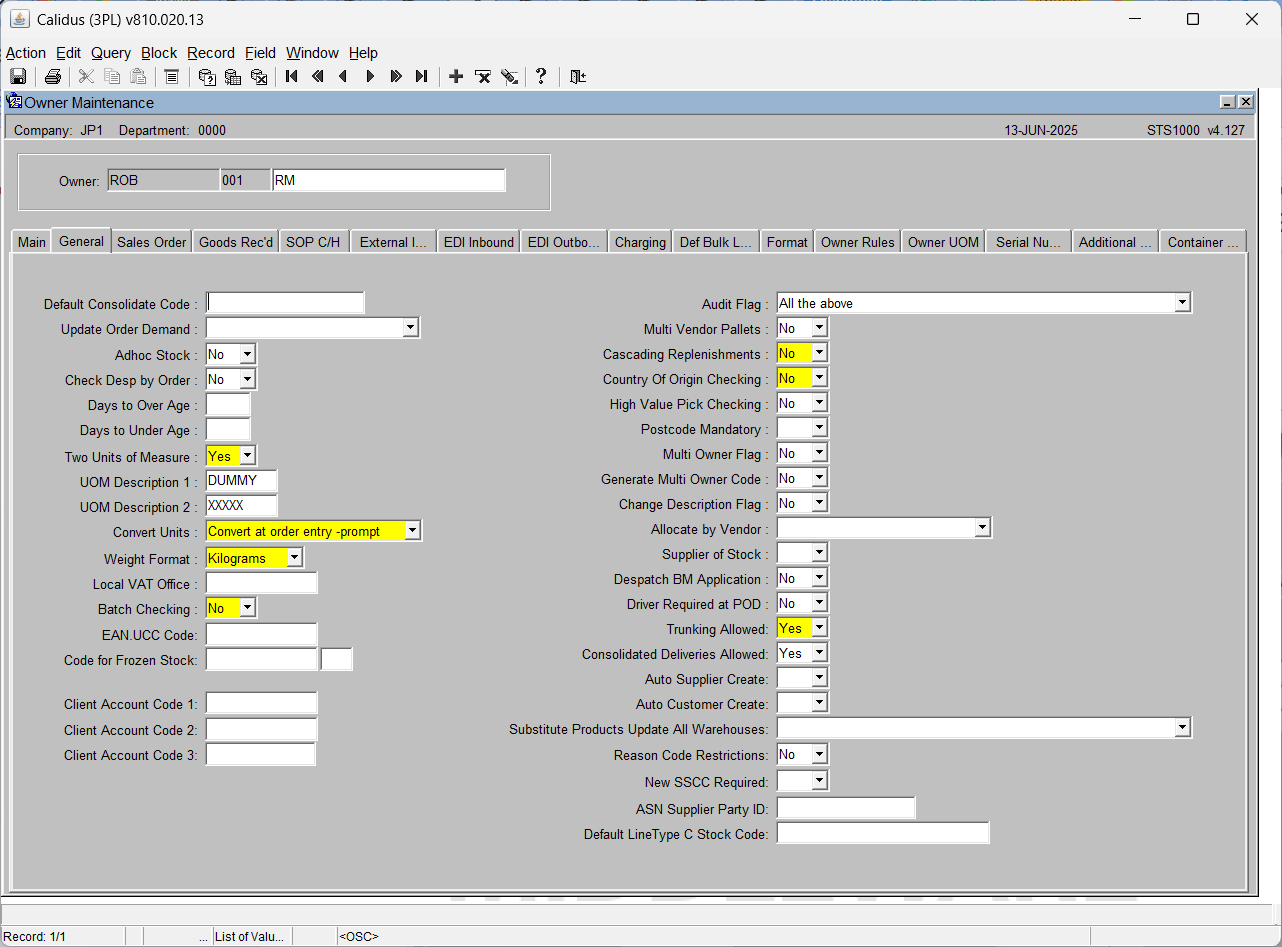Switch to the Owner Rules tab

[x=858, y=242]
